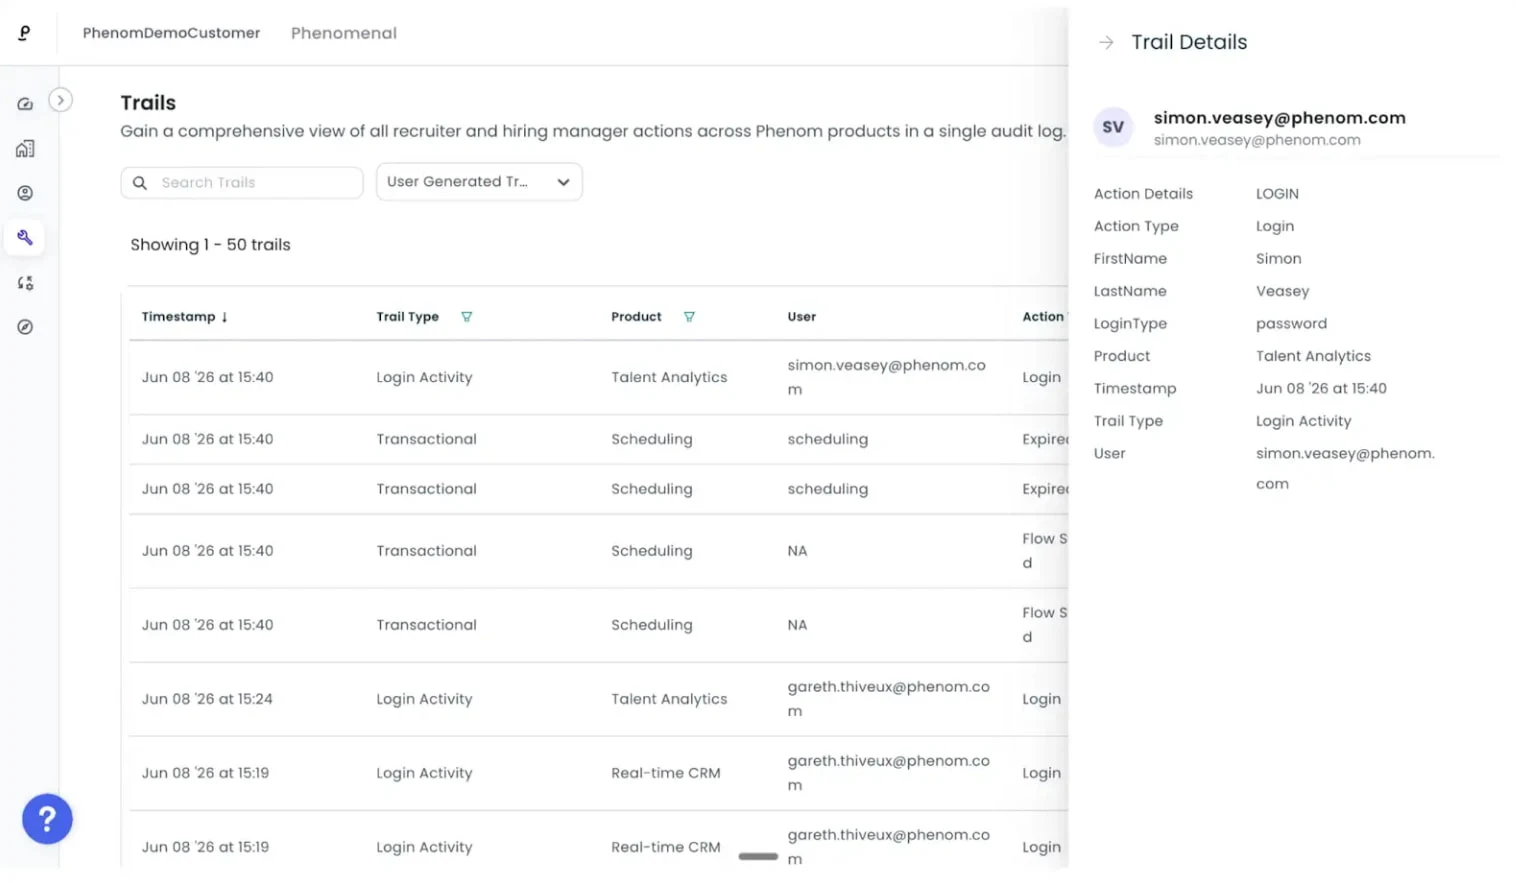Open the dashboard gauge icon in the sidebar
This screenshot has width=1516, height=883.
pyautogui.click(x=25, y=104)
